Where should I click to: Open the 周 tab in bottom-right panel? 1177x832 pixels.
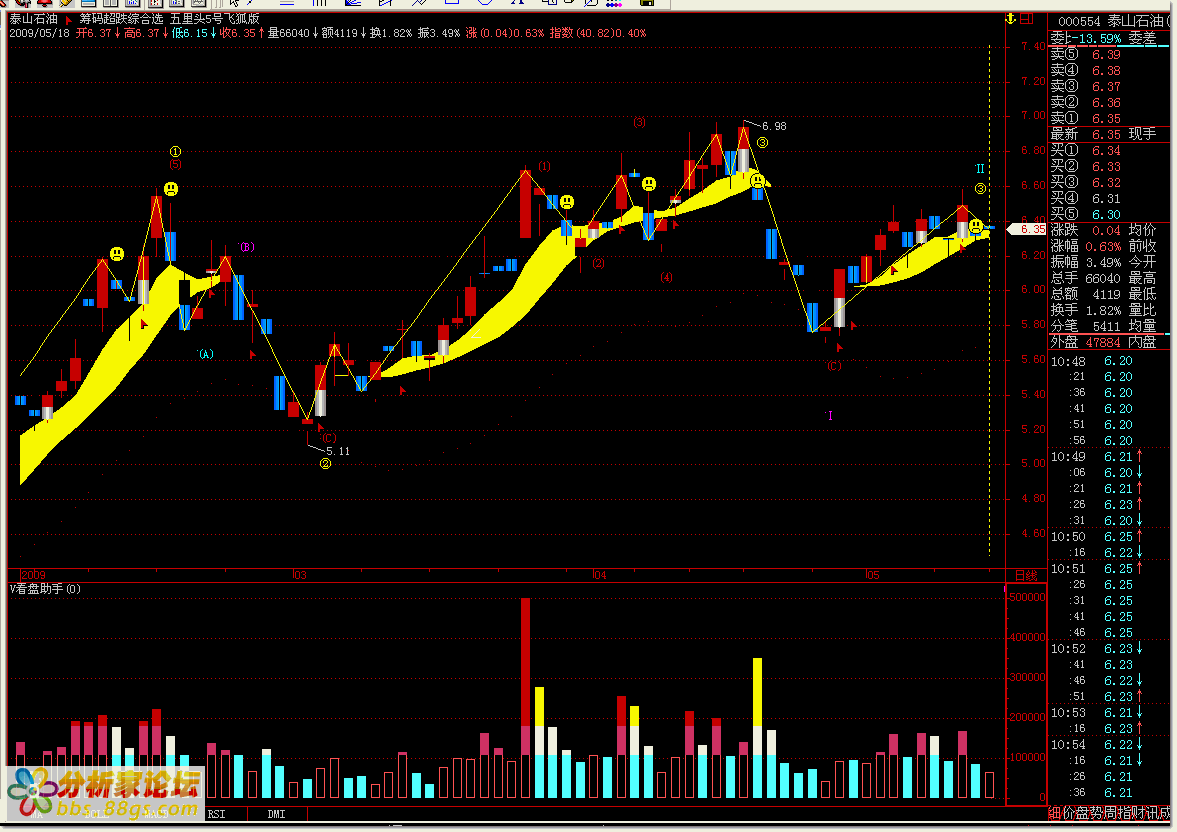click(x=1109, y=813)
